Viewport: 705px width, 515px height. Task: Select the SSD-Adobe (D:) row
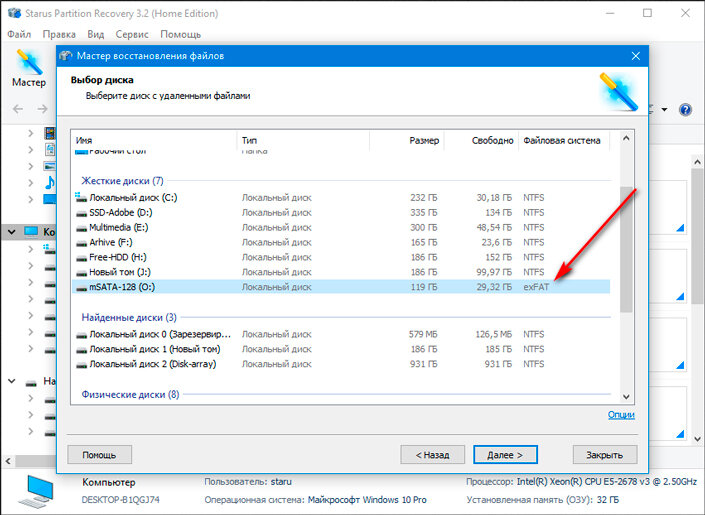point(341,212)
